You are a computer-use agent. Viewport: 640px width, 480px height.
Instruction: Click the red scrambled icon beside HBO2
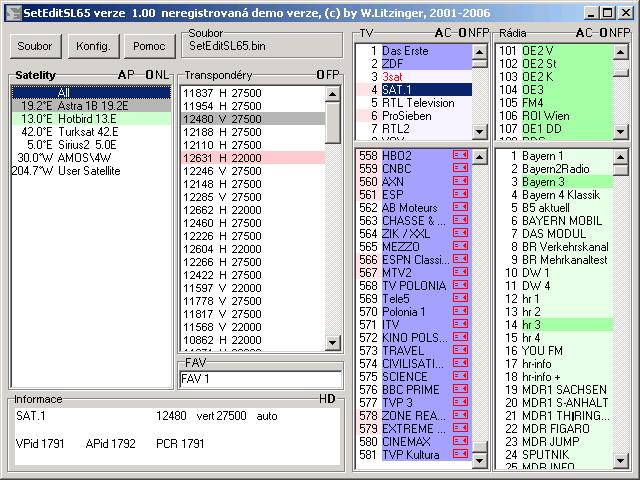[460, 155]
